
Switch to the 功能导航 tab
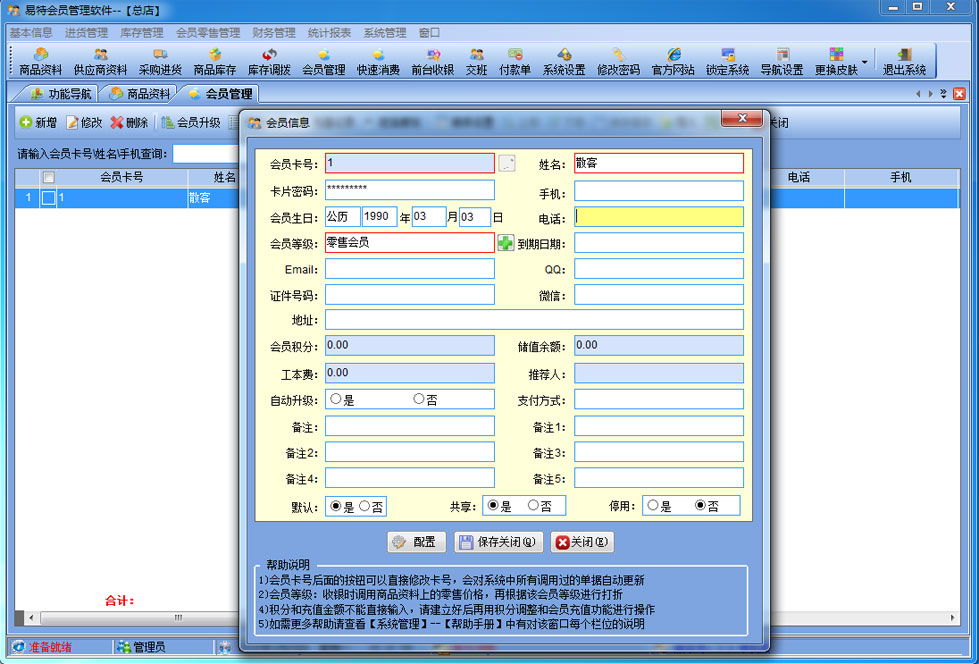point(61,94)
